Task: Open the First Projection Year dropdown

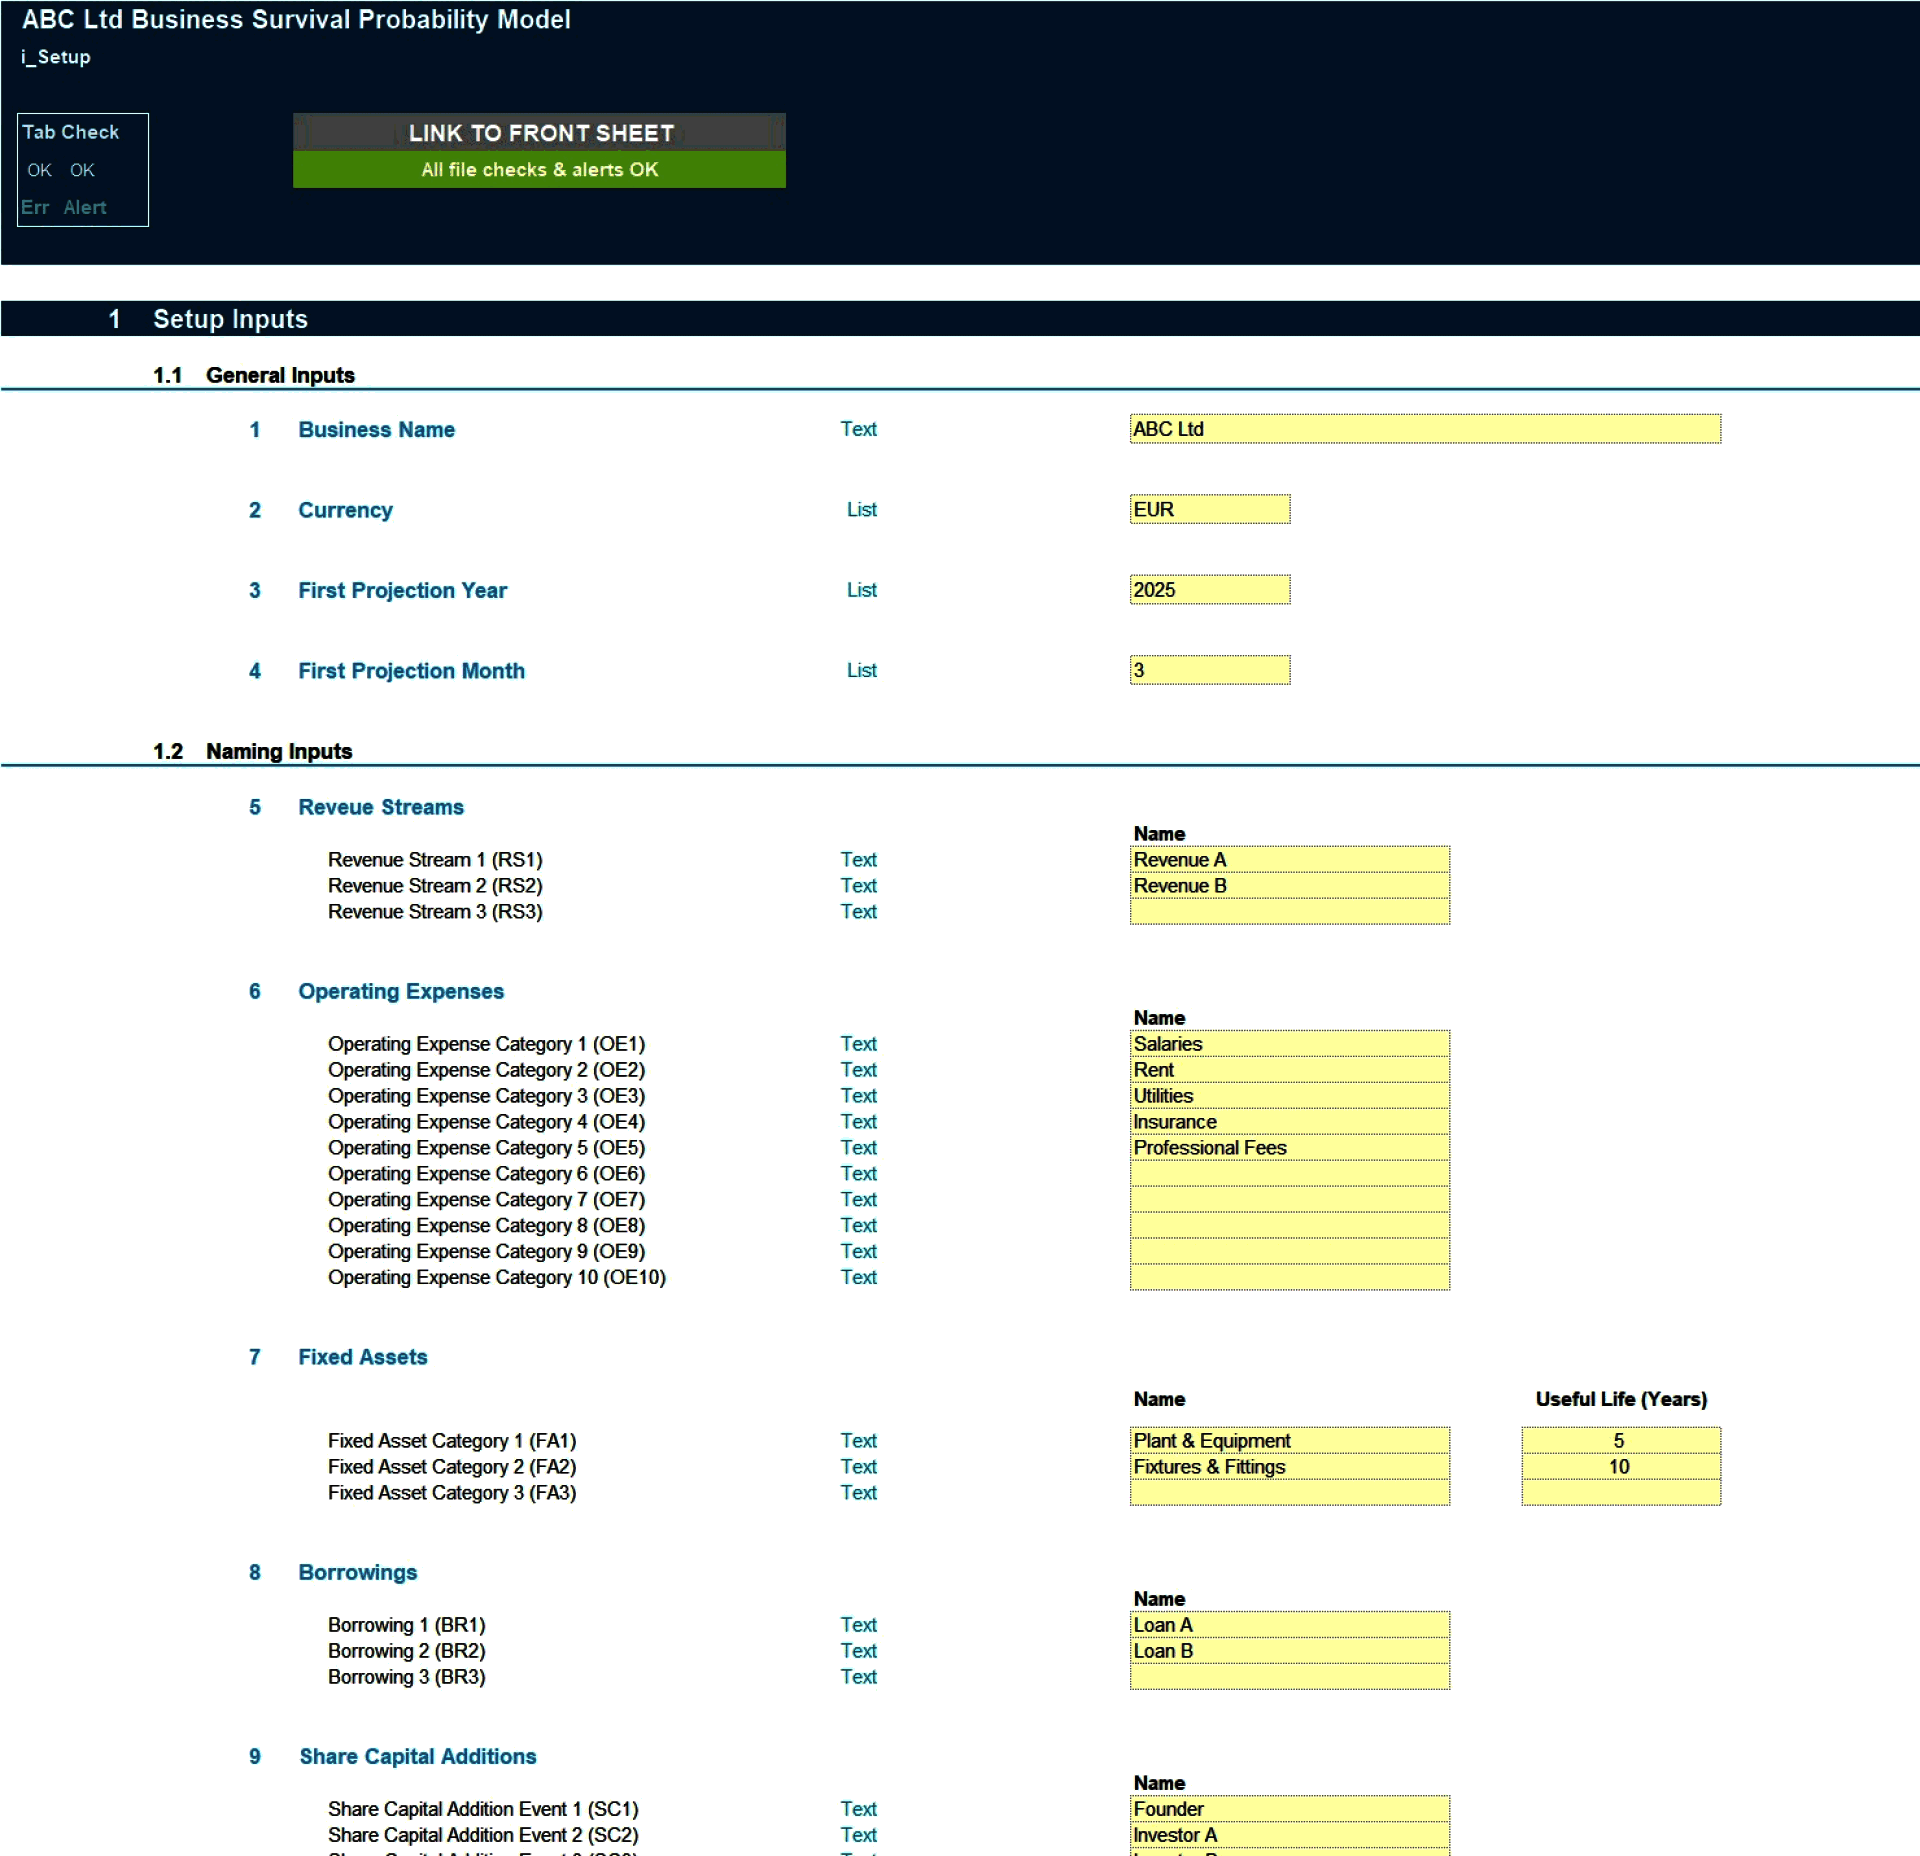Action: [x=1209, y=589]
